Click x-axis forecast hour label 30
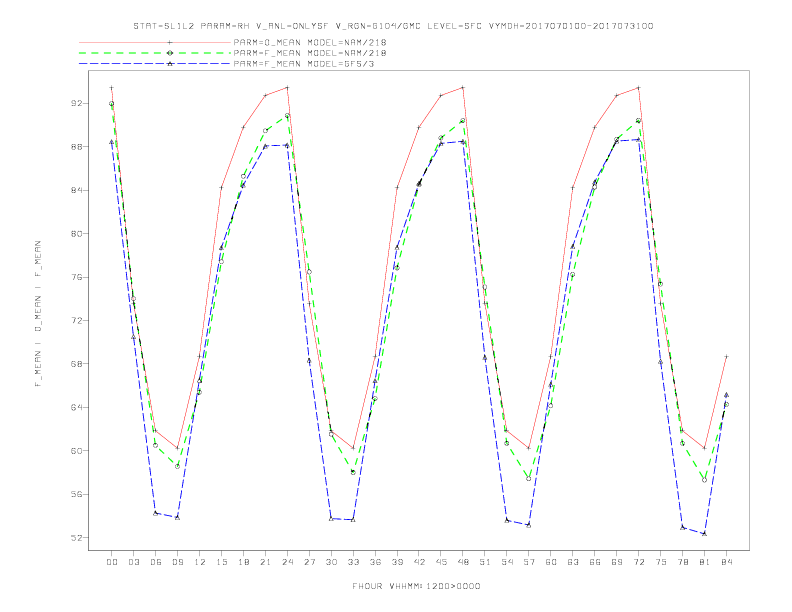 point(331,562)
